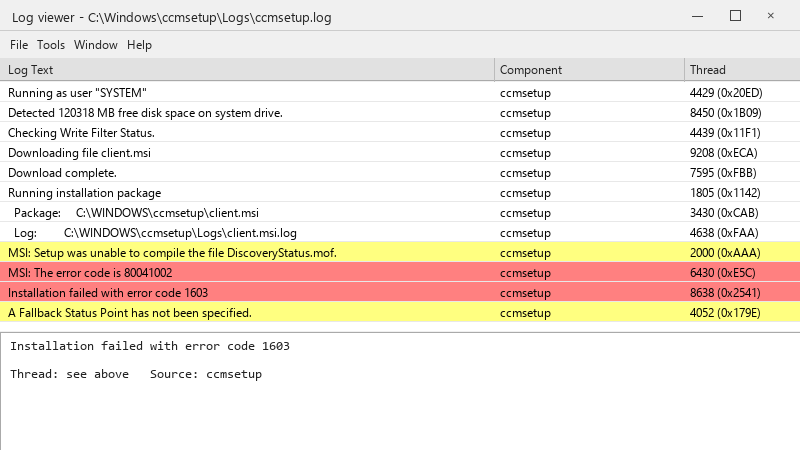The height and width of the screenshot is (450, 800).
Task: Click thread value 4052 (0x179E)
Action: [725, 313]
